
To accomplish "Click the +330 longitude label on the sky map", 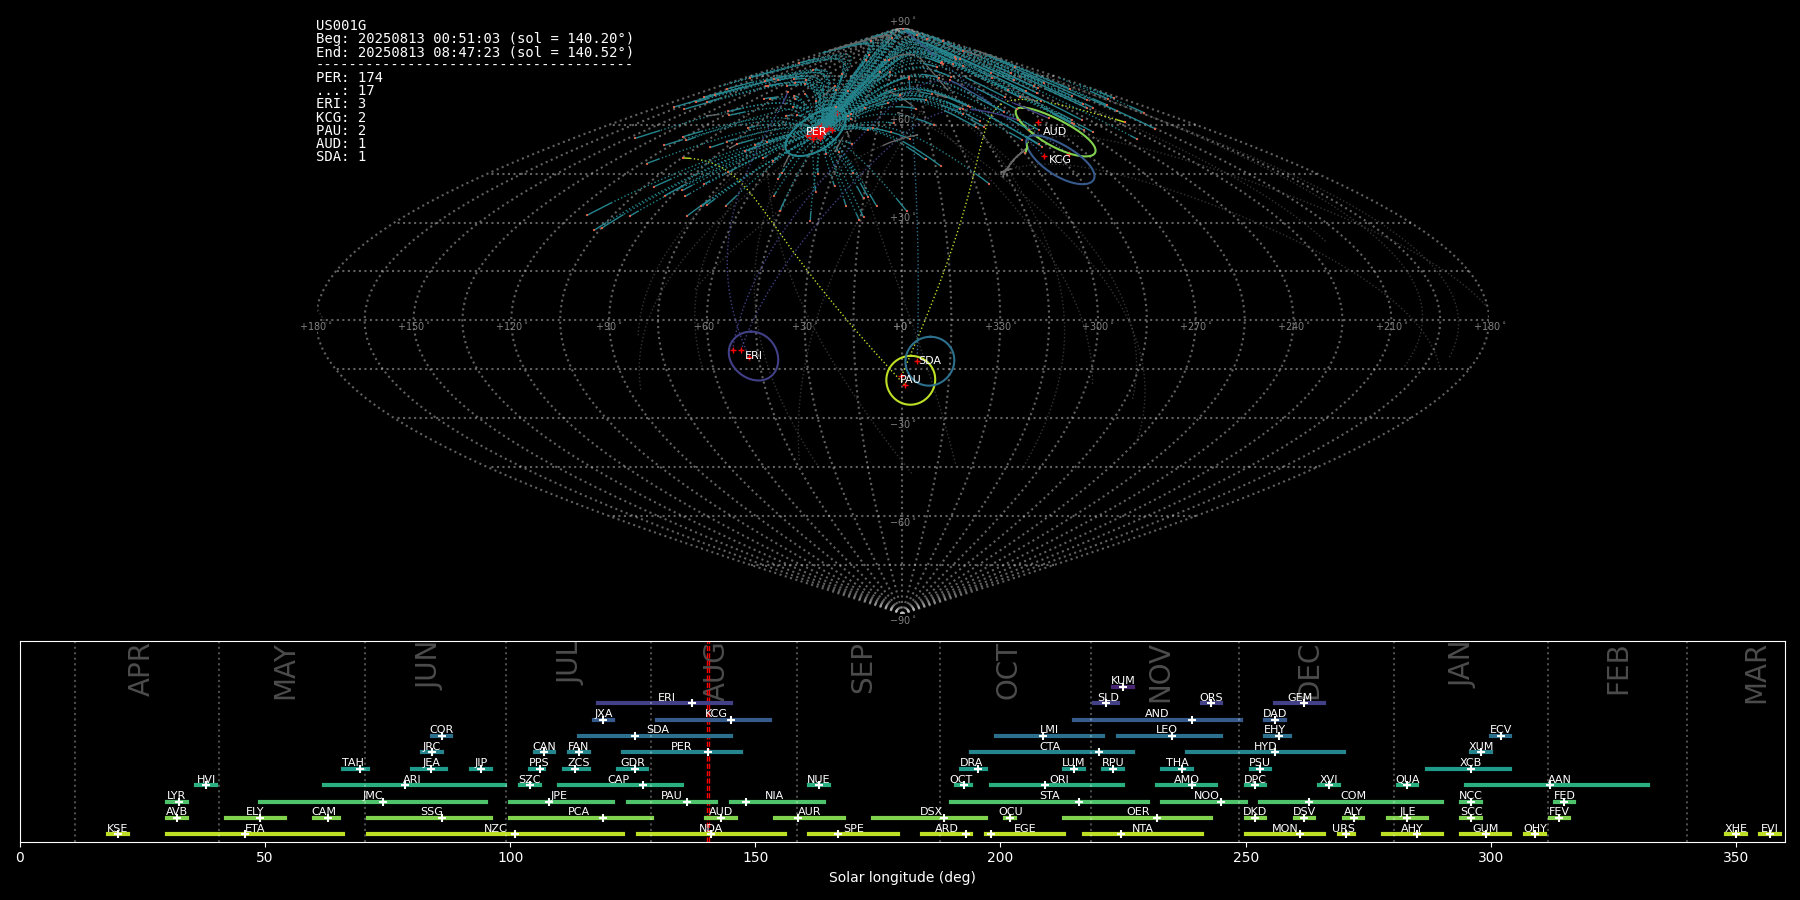I will pos(998,327).
